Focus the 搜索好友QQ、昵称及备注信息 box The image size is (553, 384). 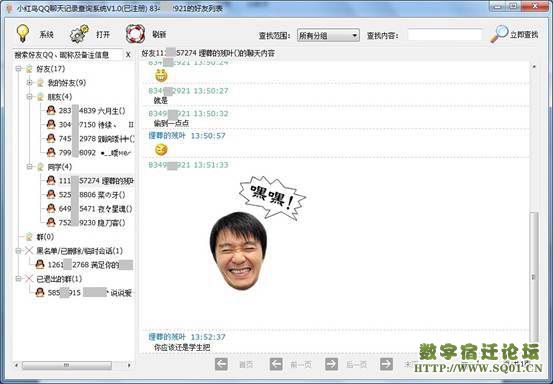pos(68,55)
